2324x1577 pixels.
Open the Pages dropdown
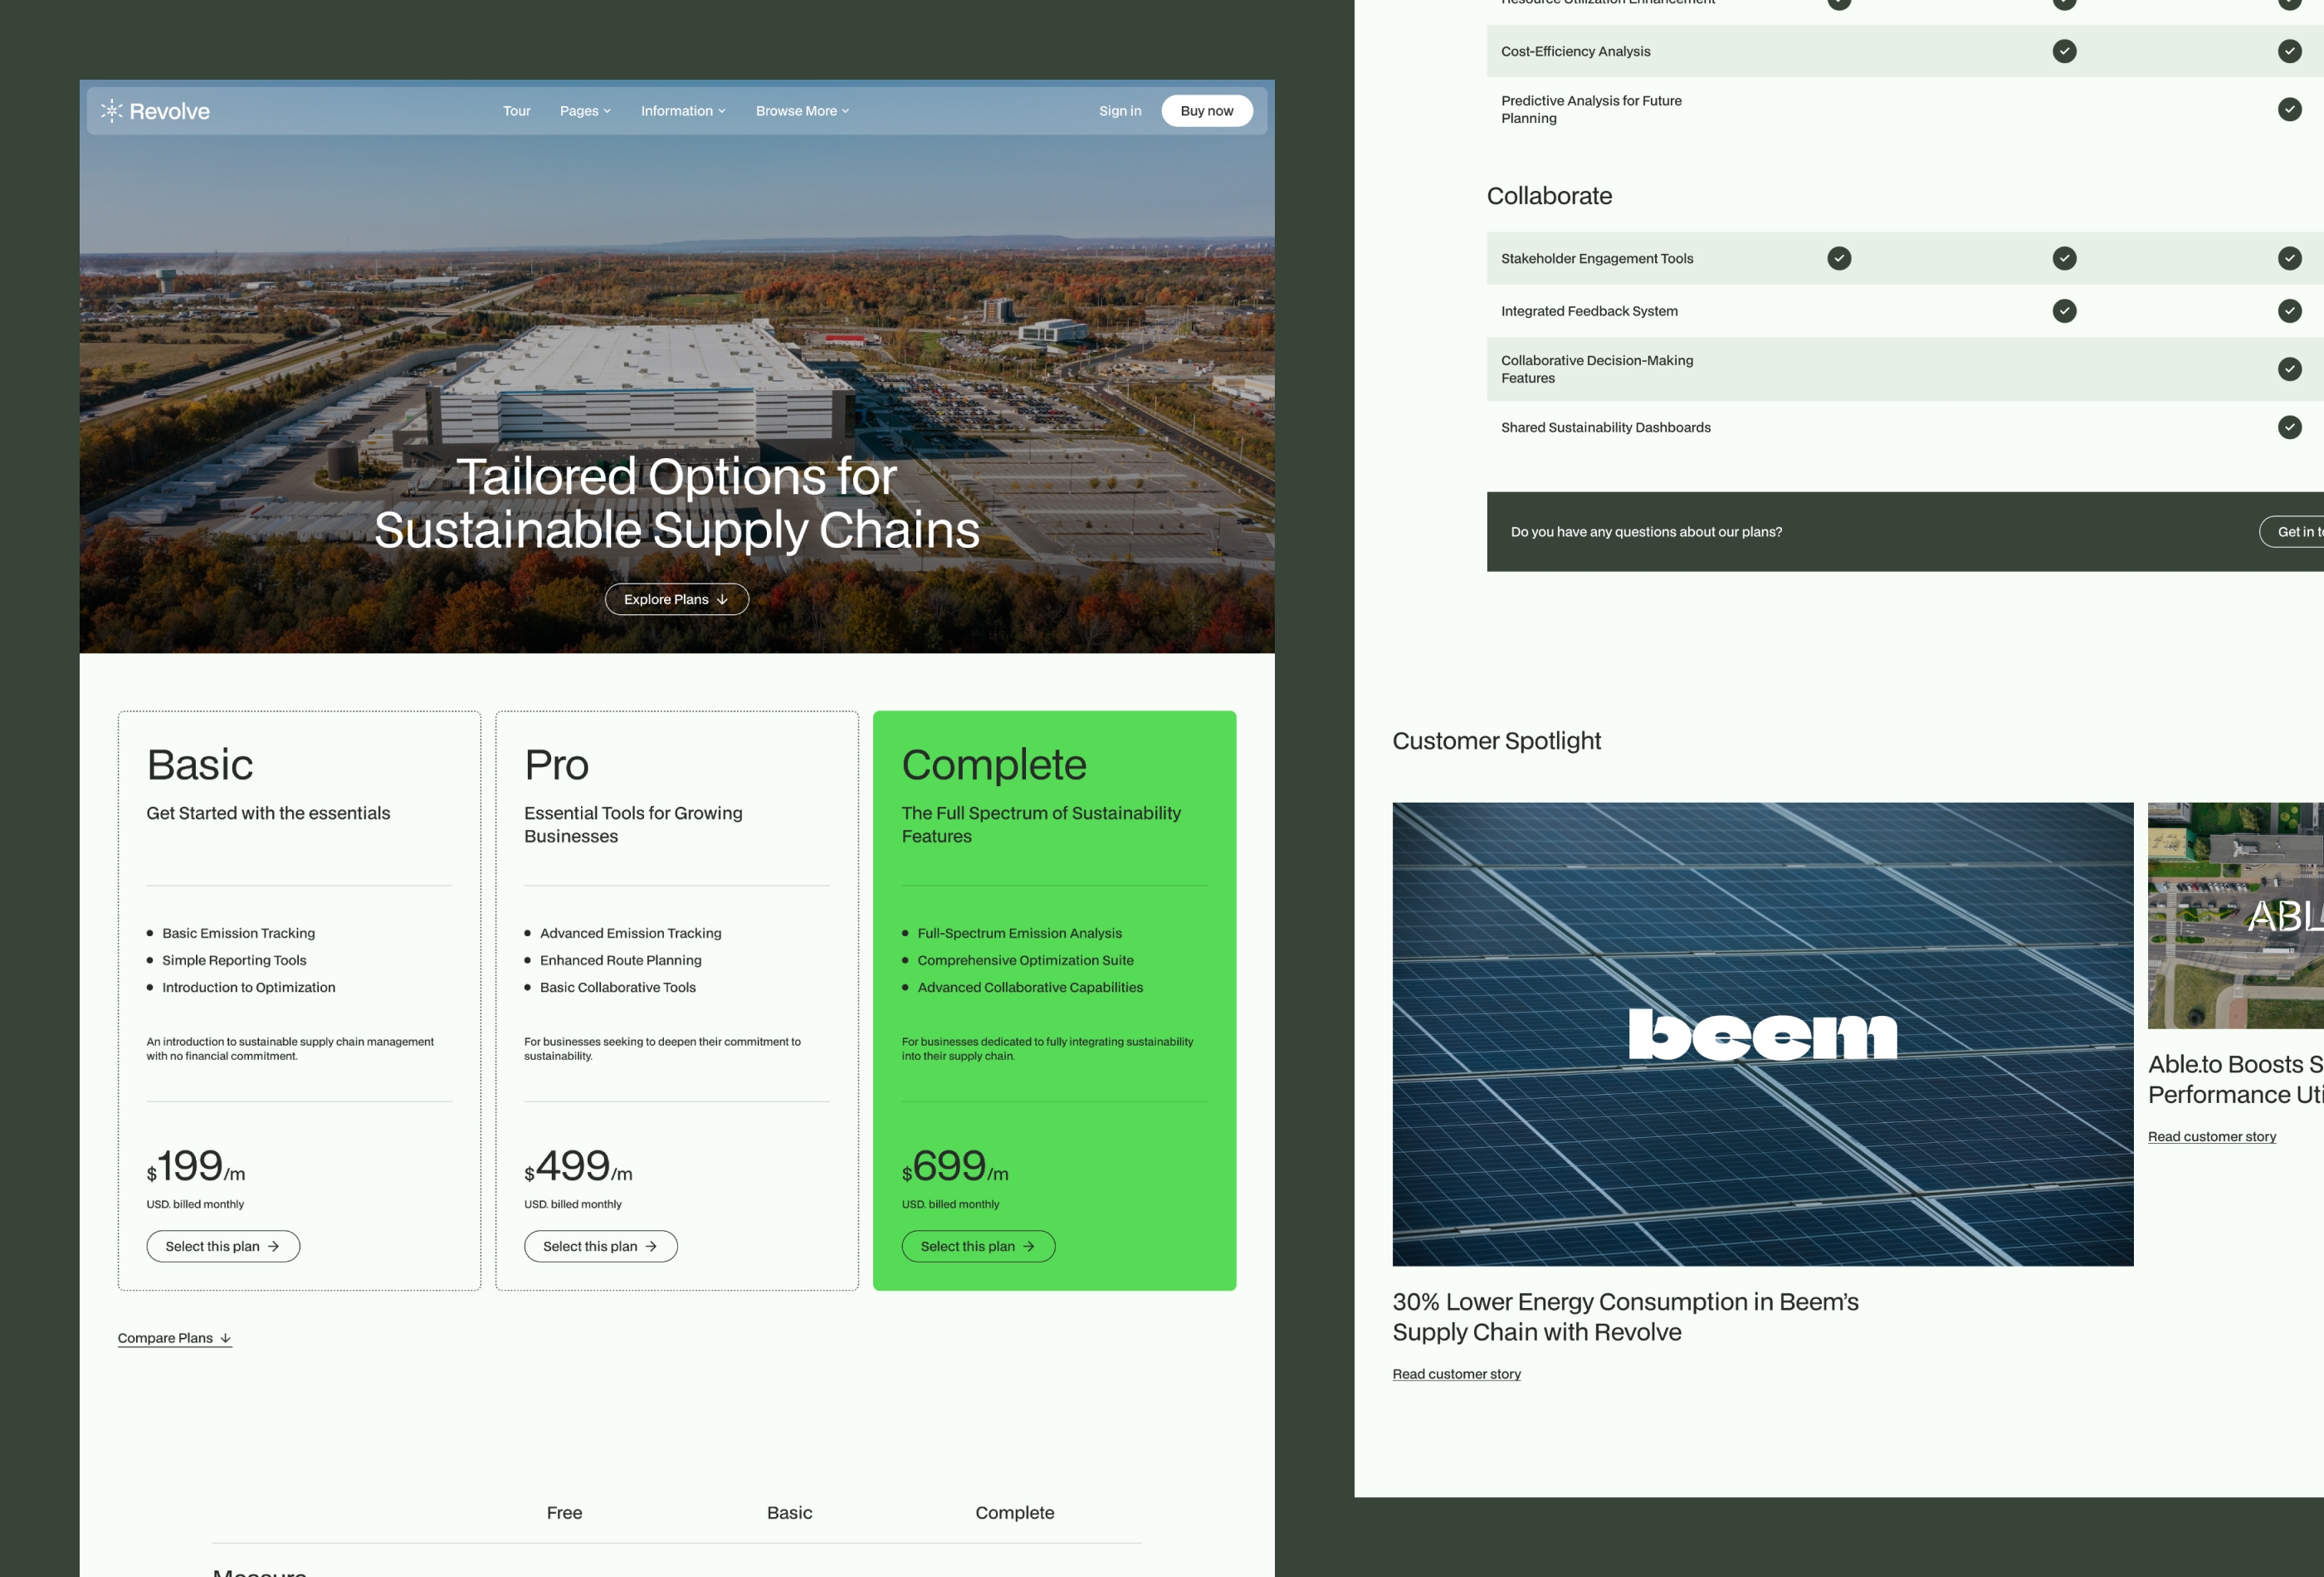coord(584,111)
